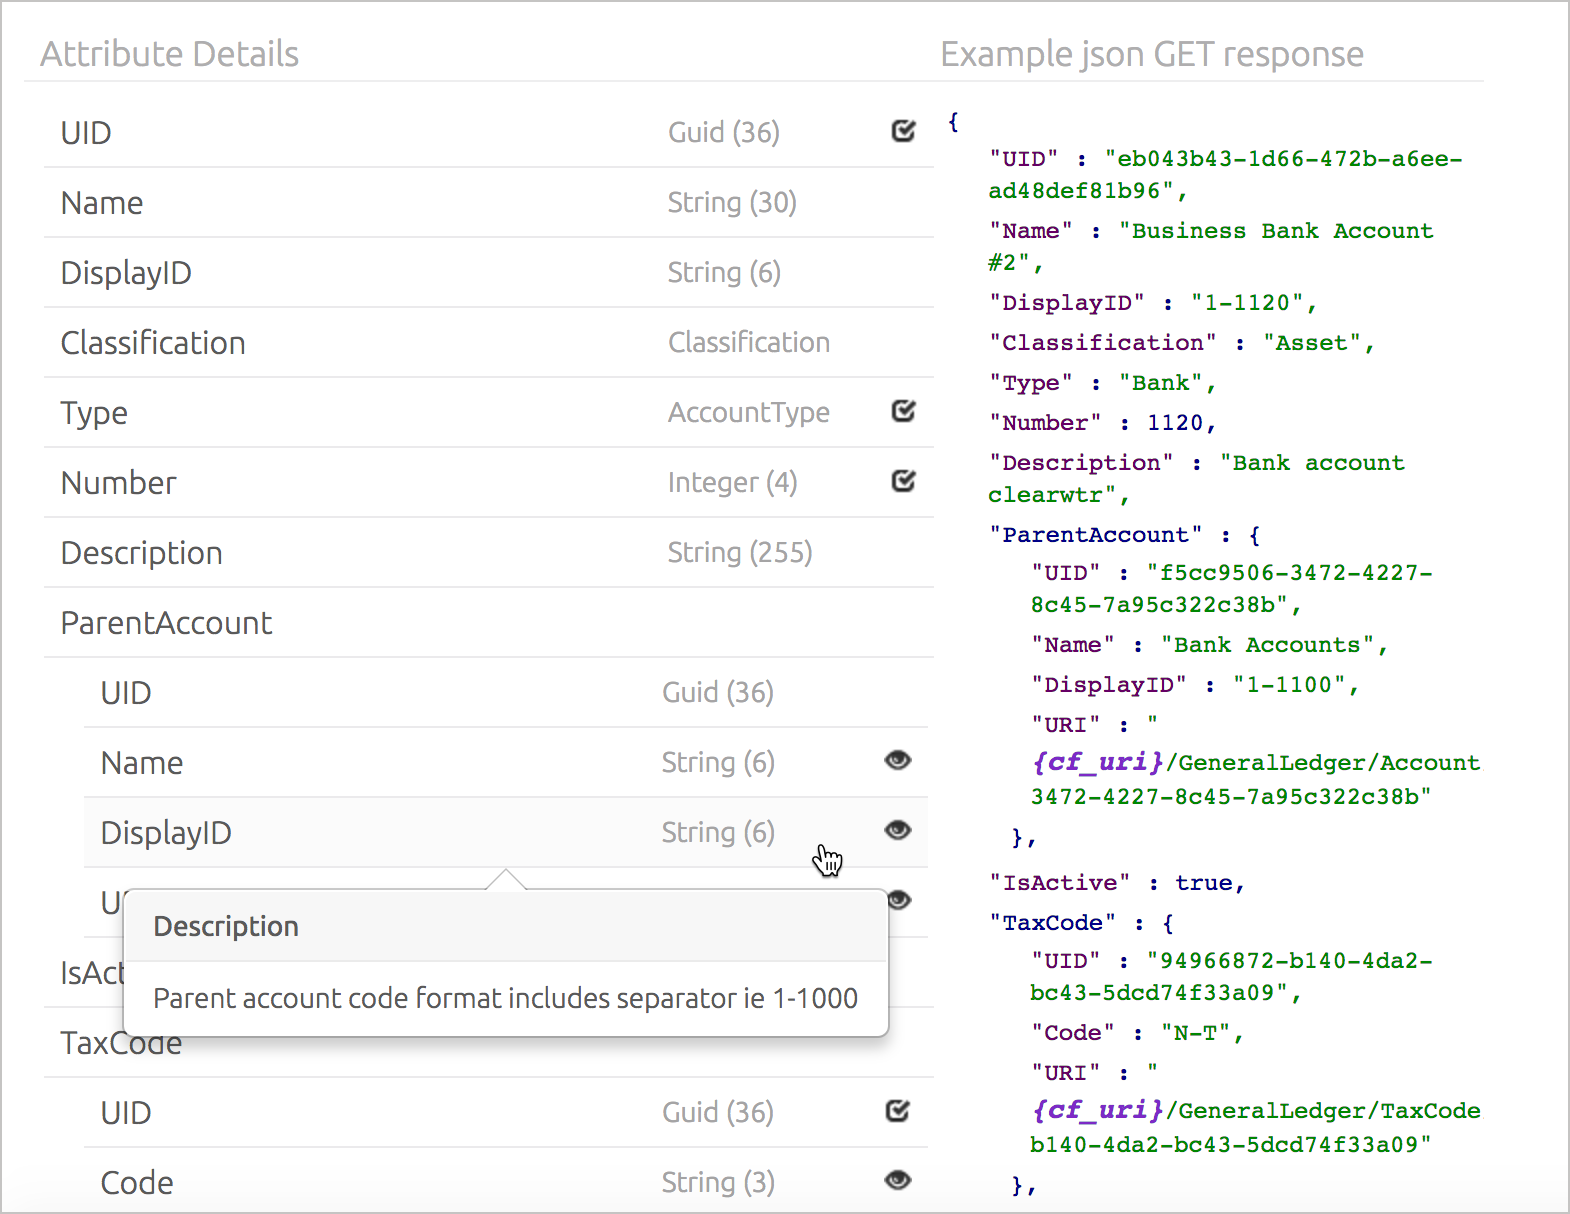This screenshot has height=1214, width=1570.
Task: Expand the ParentAccount attribute group row
Action: click(166, 623)
